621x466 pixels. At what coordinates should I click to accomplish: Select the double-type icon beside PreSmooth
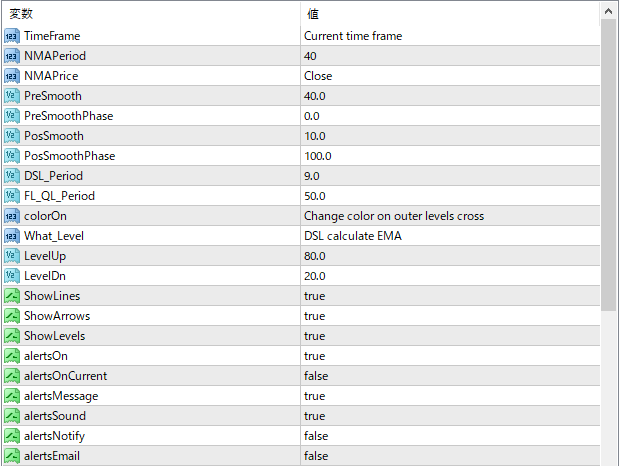coord(11,96)
